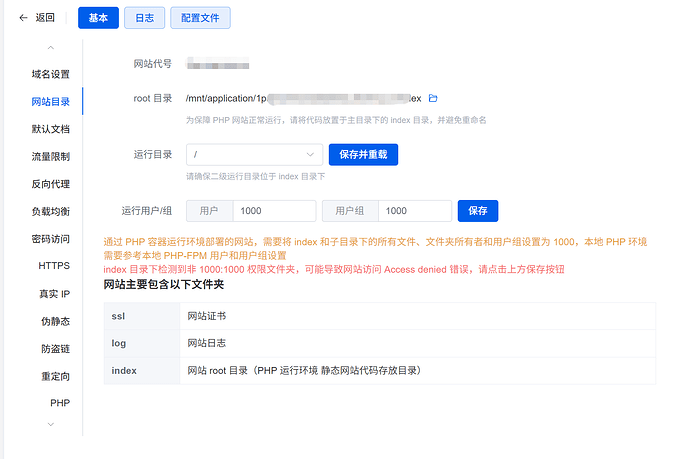Click the back arrow 返回

tap(37, 18)
